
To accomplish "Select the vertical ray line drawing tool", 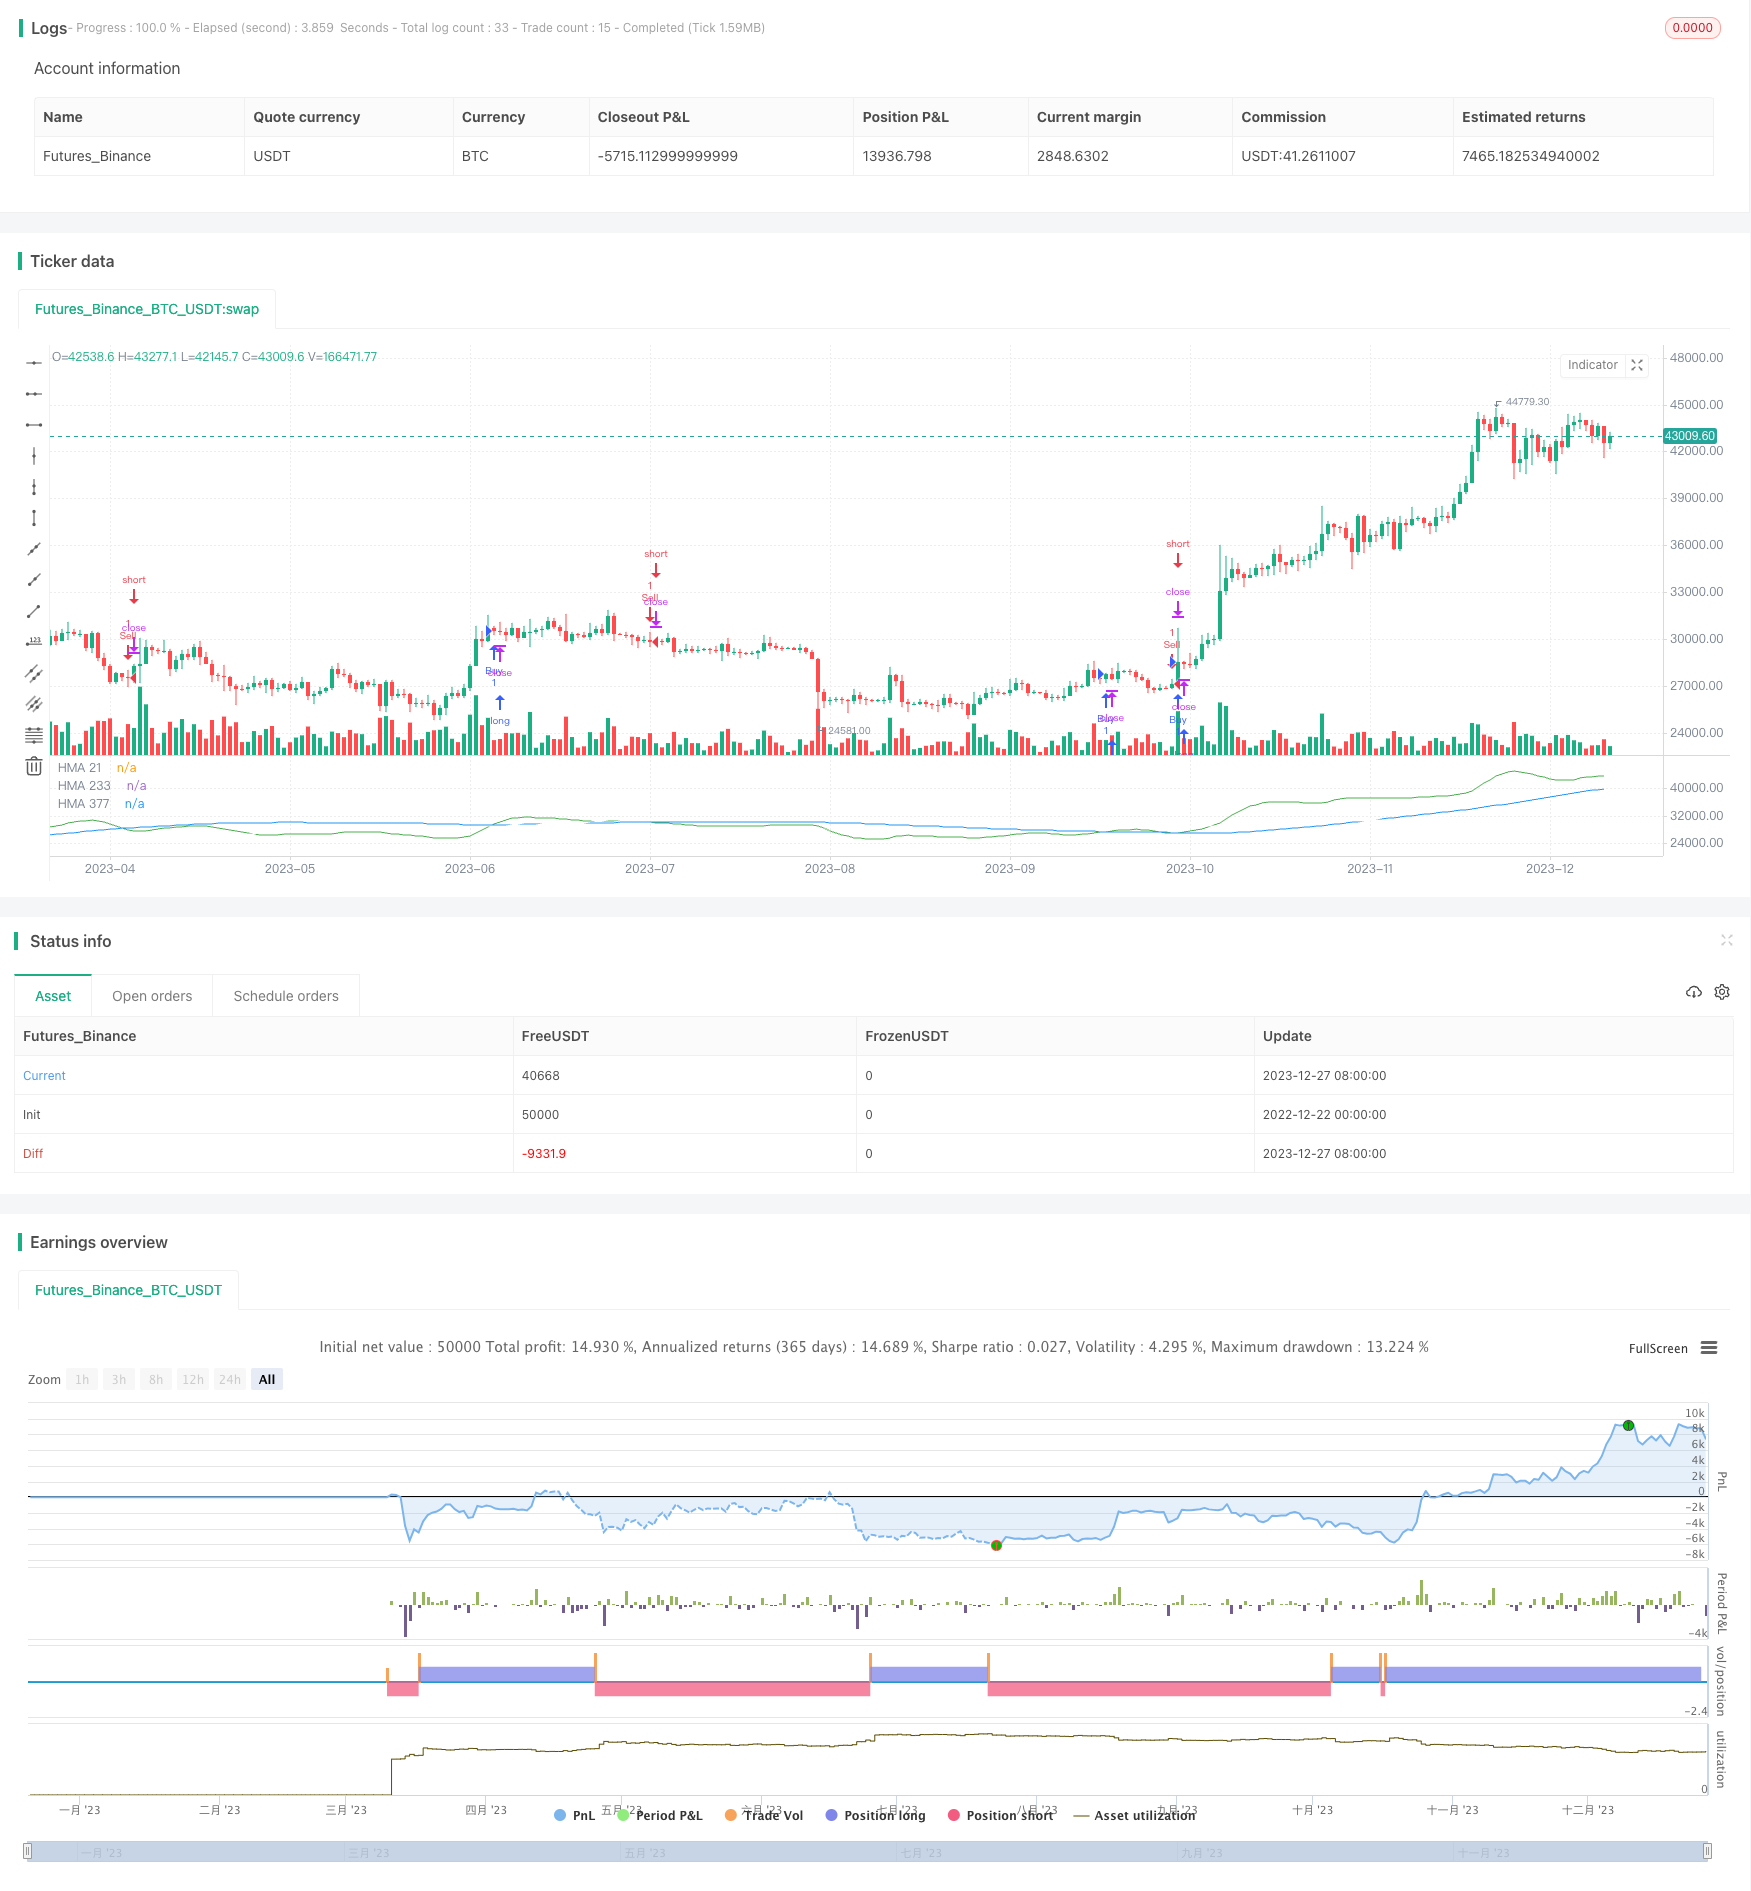I will pyautogui.click(x=34, y=487).
